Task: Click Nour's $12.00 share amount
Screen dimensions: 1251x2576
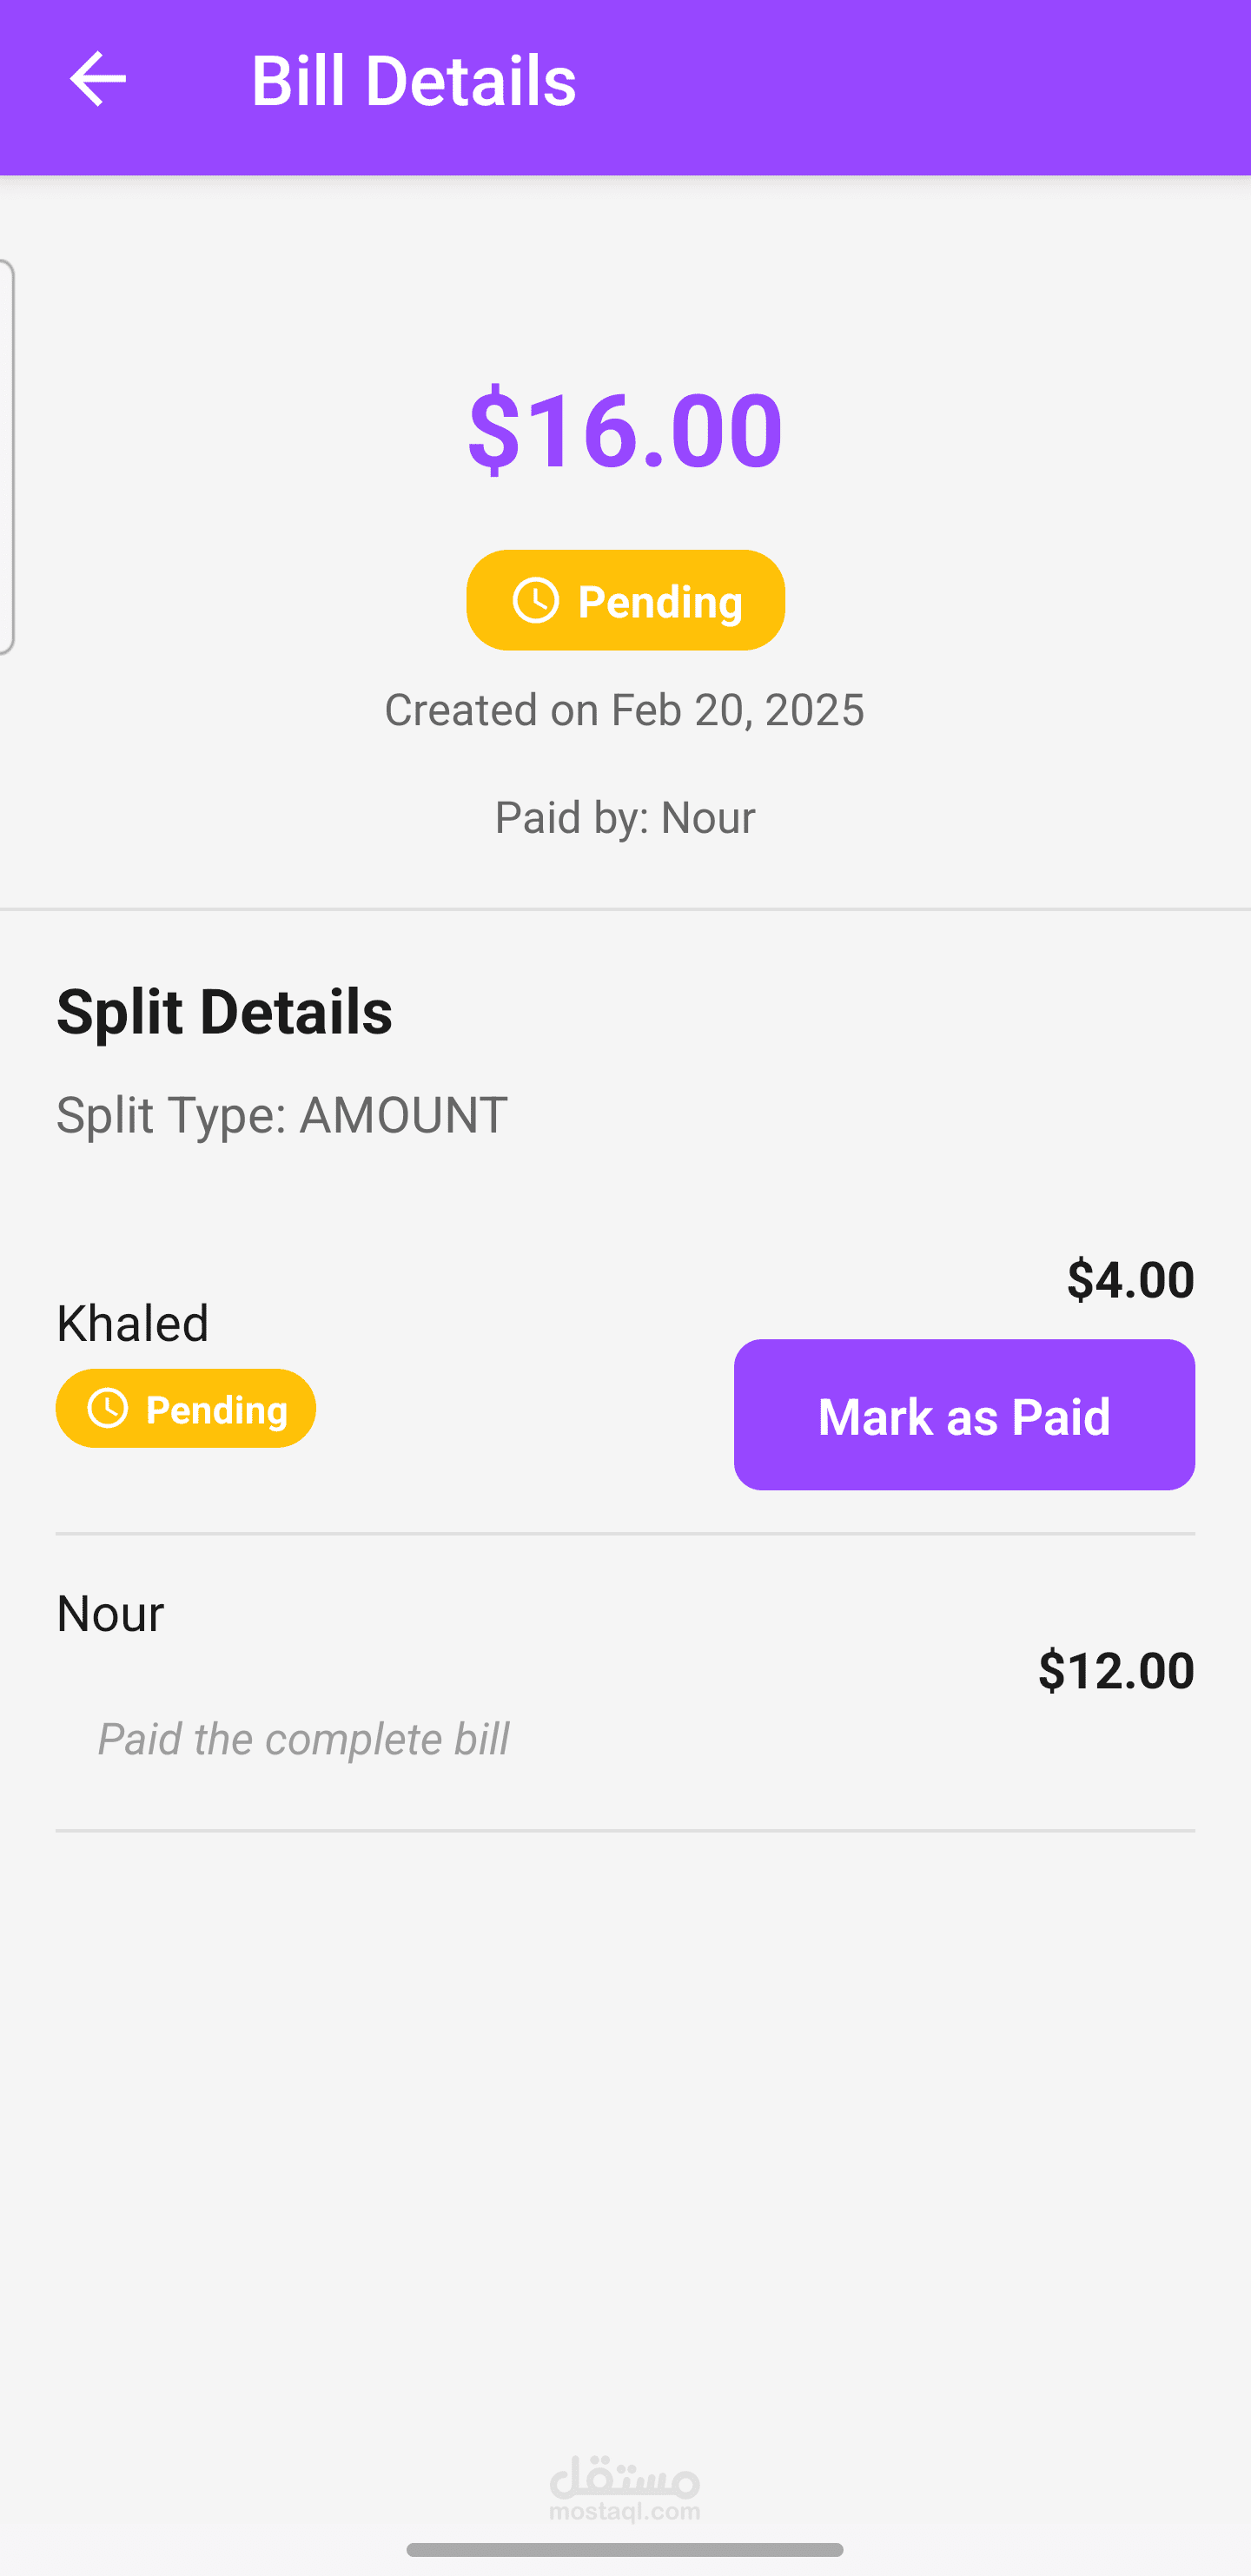Action: [x=1116, y=1671]
